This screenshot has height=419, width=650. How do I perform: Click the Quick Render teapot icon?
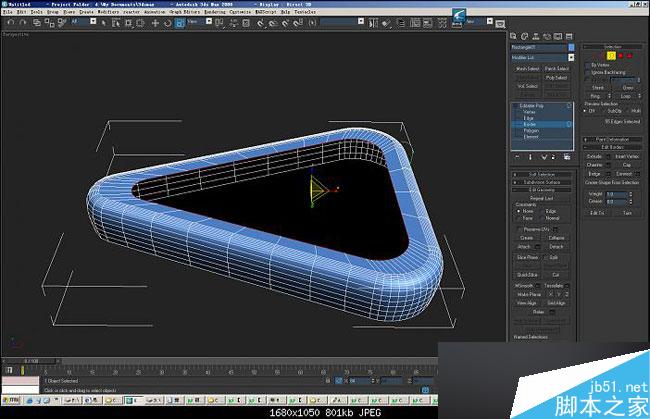[500, 24]
